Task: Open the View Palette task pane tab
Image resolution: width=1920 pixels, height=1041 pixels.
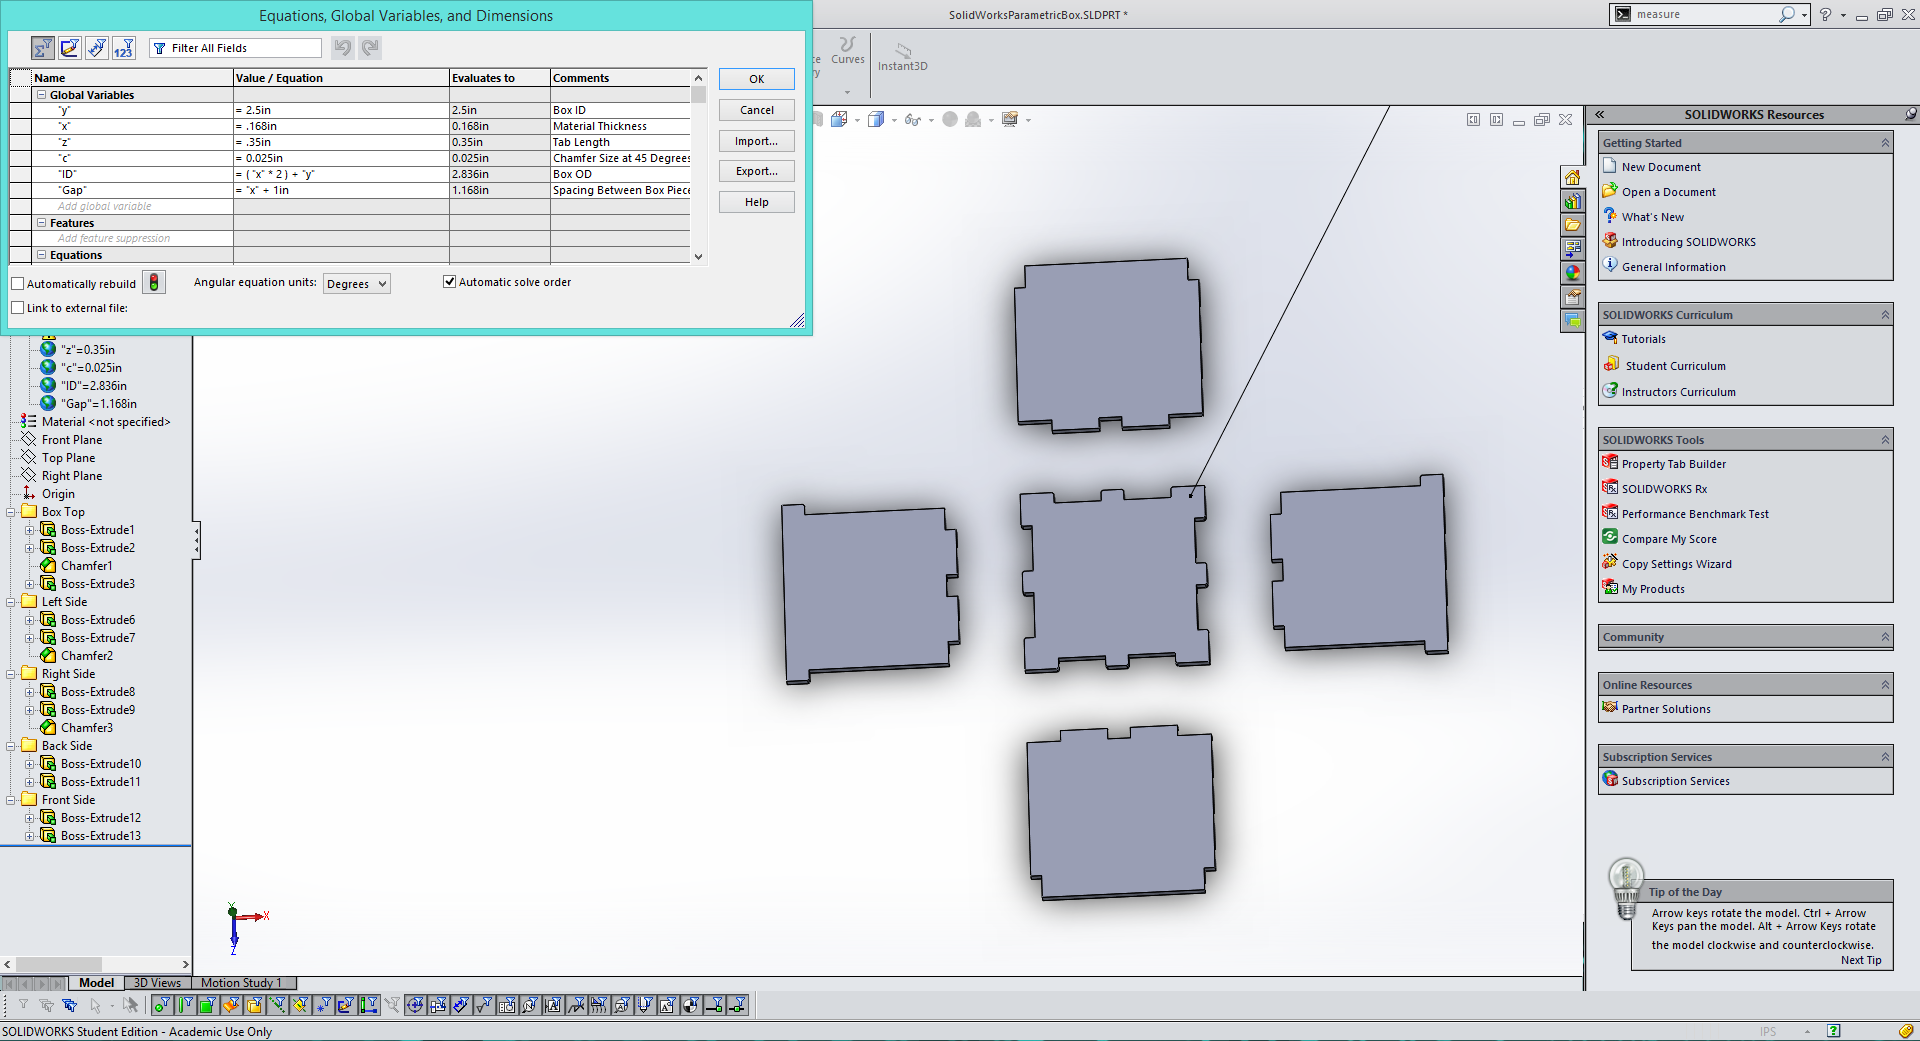Action: (1573, 249)
